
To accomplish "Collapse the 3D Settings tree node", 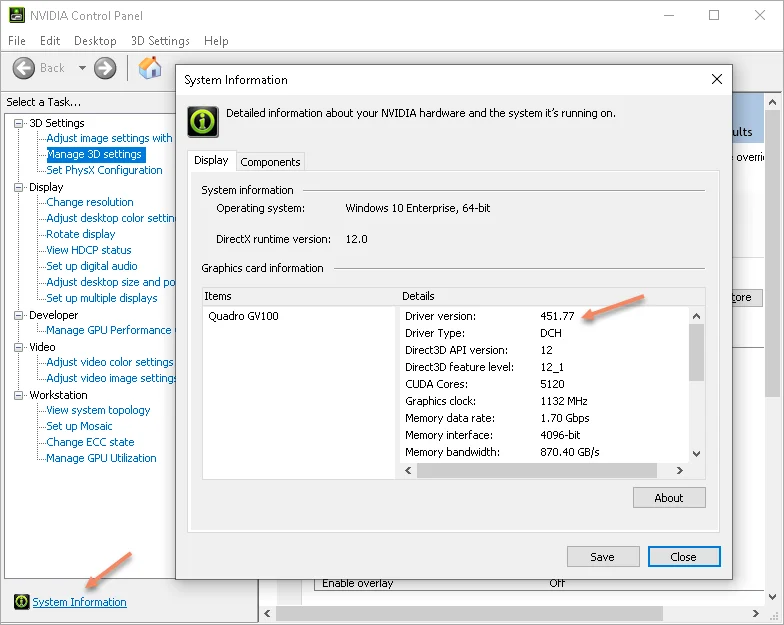I will (19, 123).
